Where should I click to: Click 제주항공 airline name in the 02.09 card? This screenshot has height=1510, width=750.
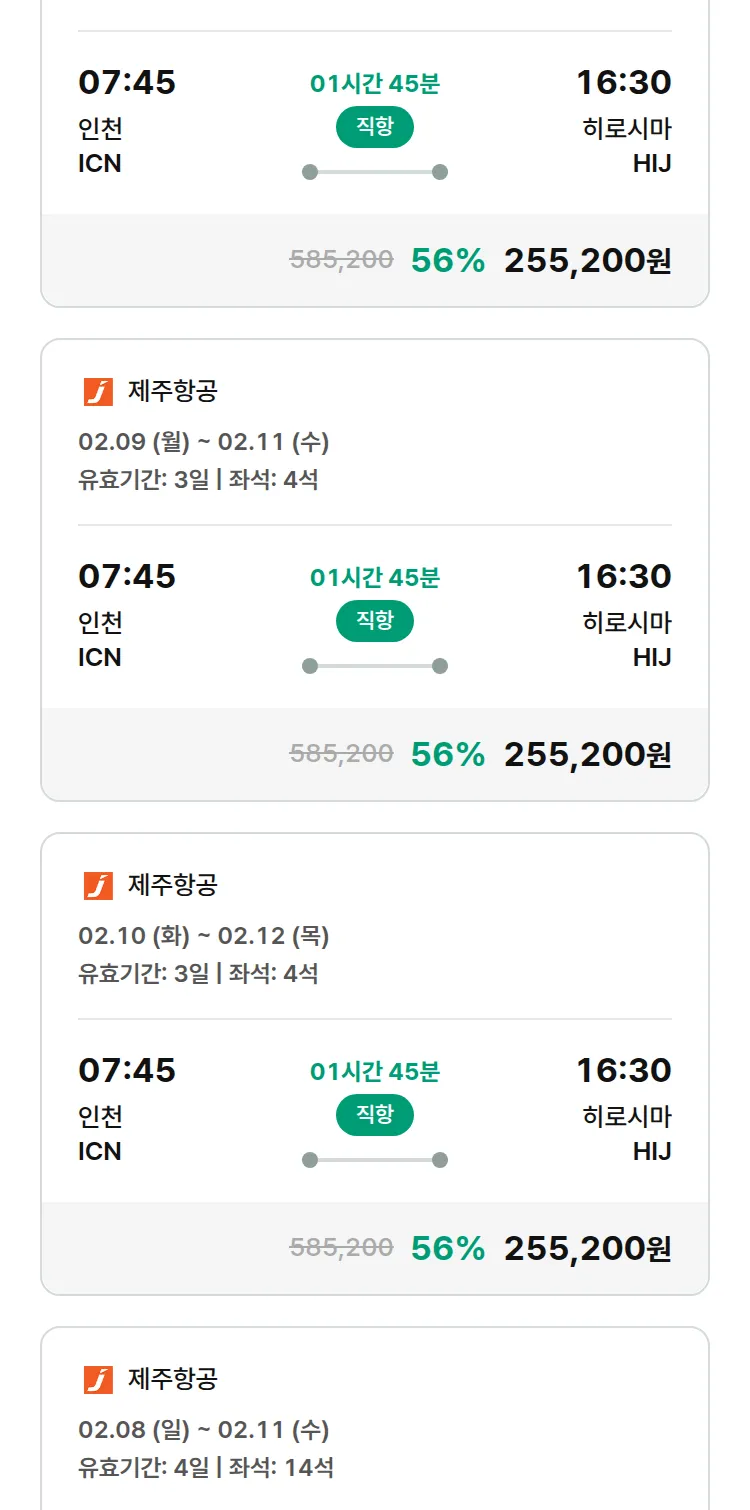click(x=172, y=391)
